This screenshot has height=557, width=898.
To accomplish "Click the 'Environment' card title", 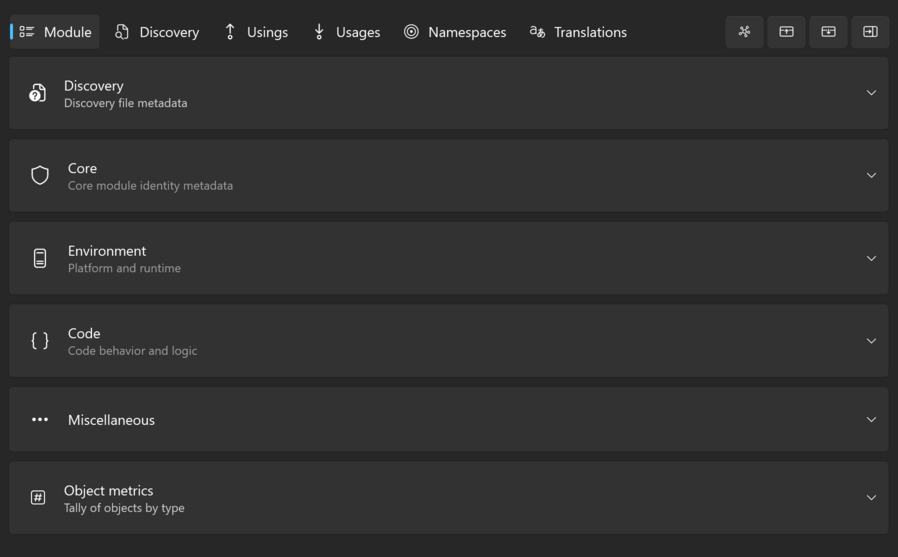I will [107, 251].
